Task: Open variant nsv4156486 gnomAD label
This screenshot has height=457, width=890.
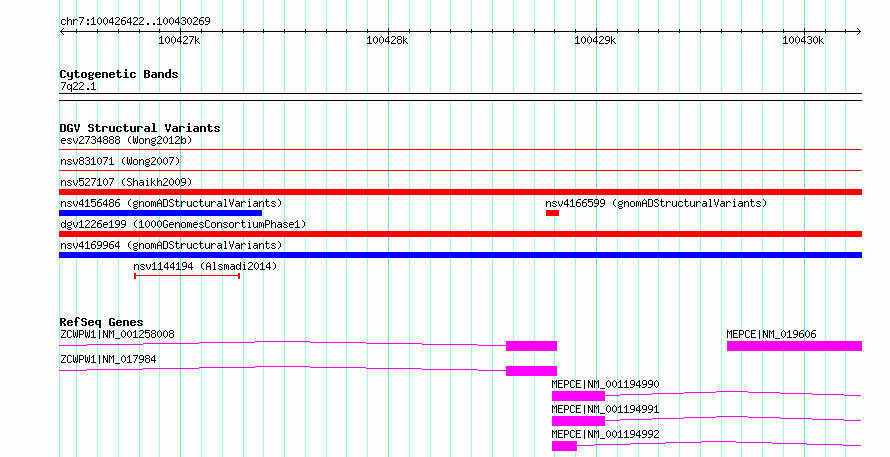Action: (x=171, y=203)
